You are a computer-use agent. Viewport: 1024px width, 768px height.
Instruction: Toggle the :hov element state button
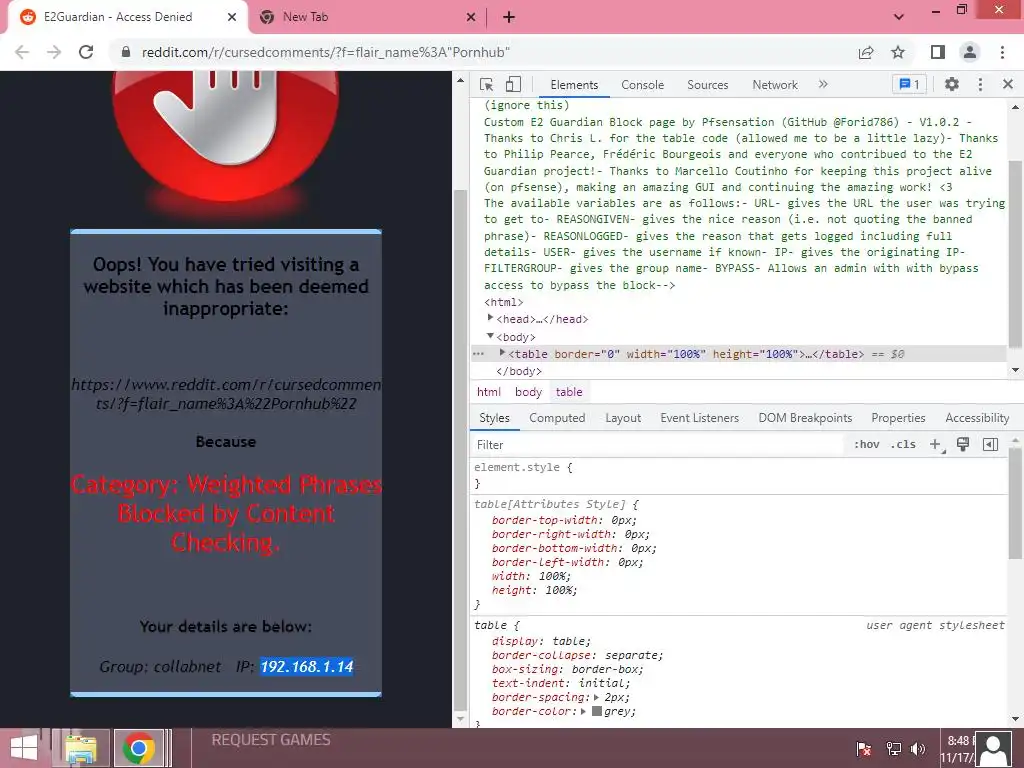pos(866,445)
